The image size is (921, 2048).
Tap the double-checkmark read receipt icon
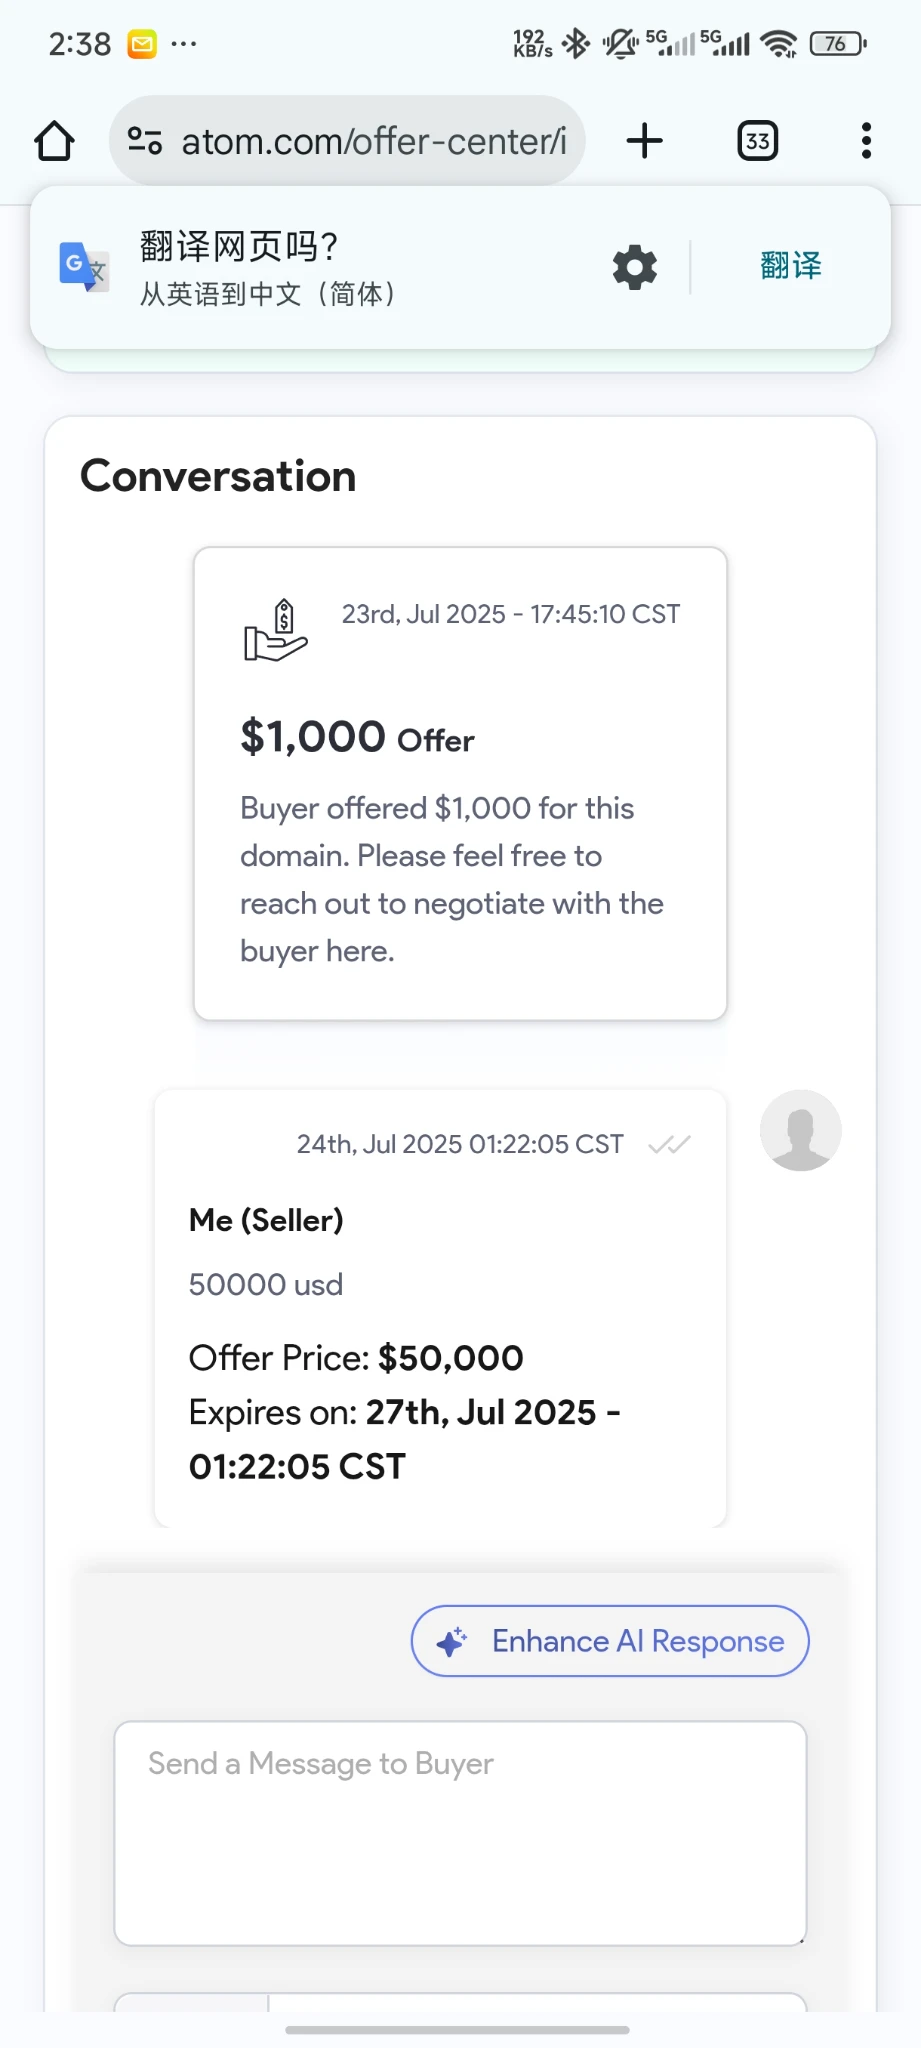[669, 1145]
